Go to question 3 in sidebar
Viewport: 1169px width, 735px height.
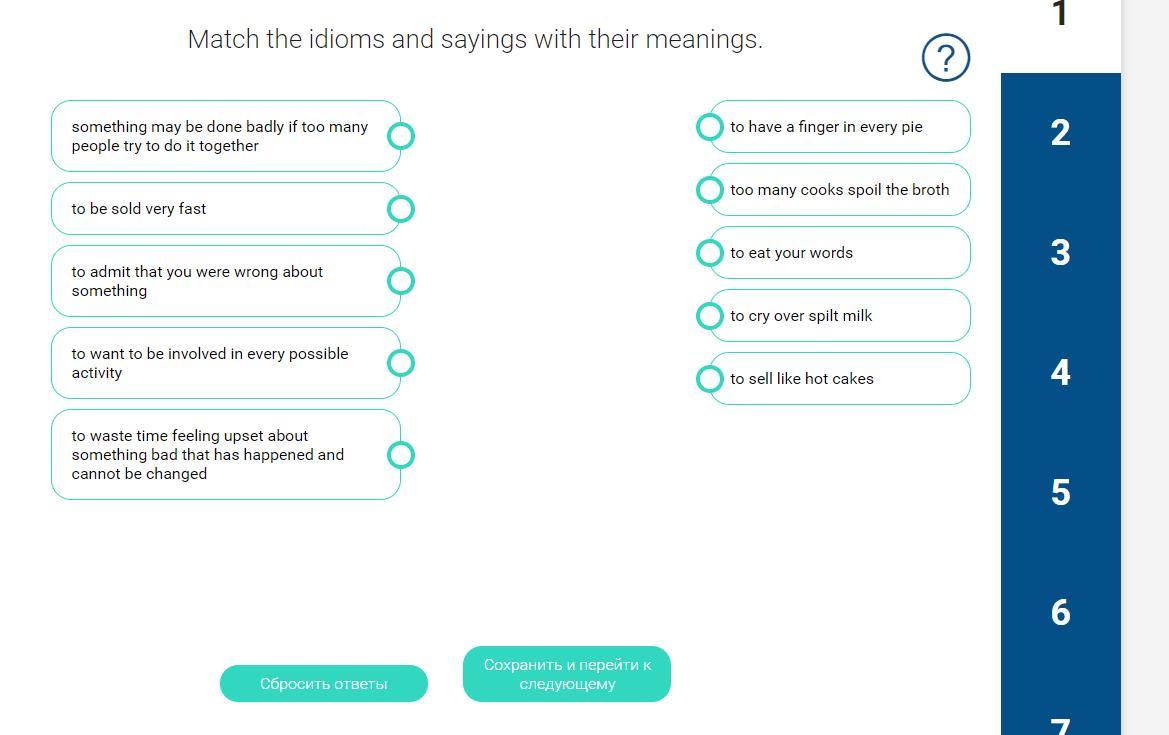point(1060,253)
